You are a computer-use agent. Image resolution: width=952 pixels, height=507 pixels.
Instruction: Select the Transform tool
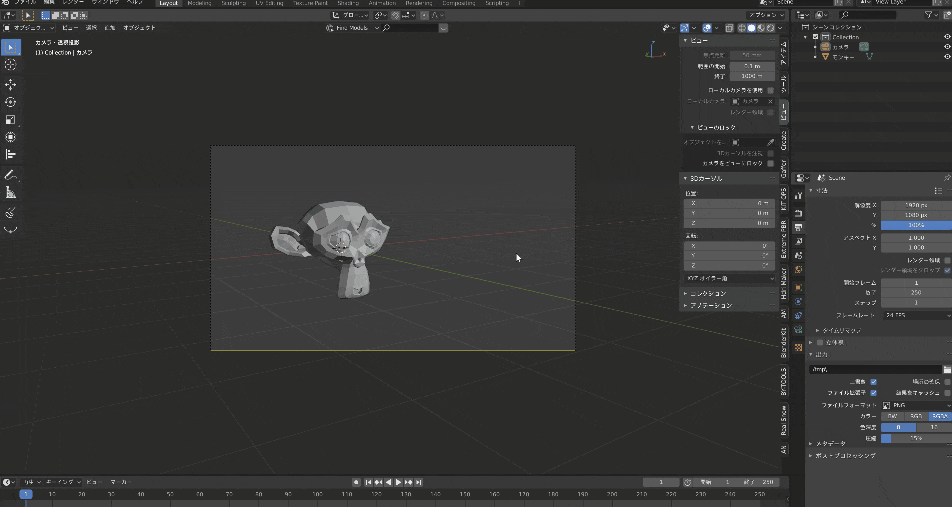[x=11, y=137]
